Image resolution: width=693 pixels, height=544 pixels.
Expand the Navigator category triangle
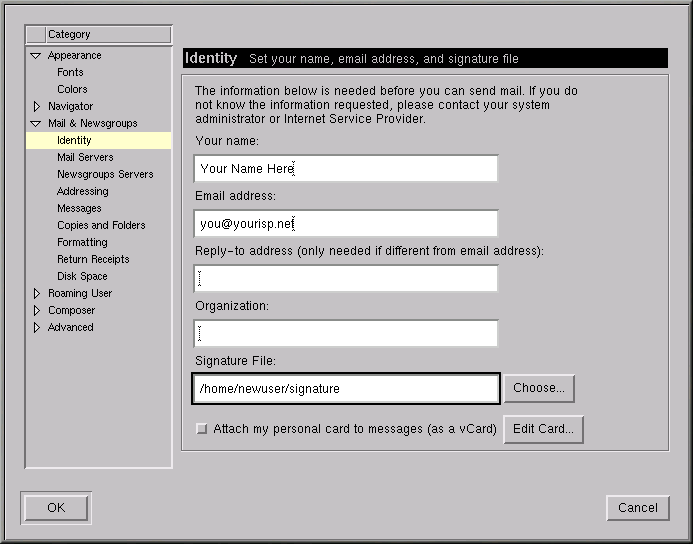37,106
